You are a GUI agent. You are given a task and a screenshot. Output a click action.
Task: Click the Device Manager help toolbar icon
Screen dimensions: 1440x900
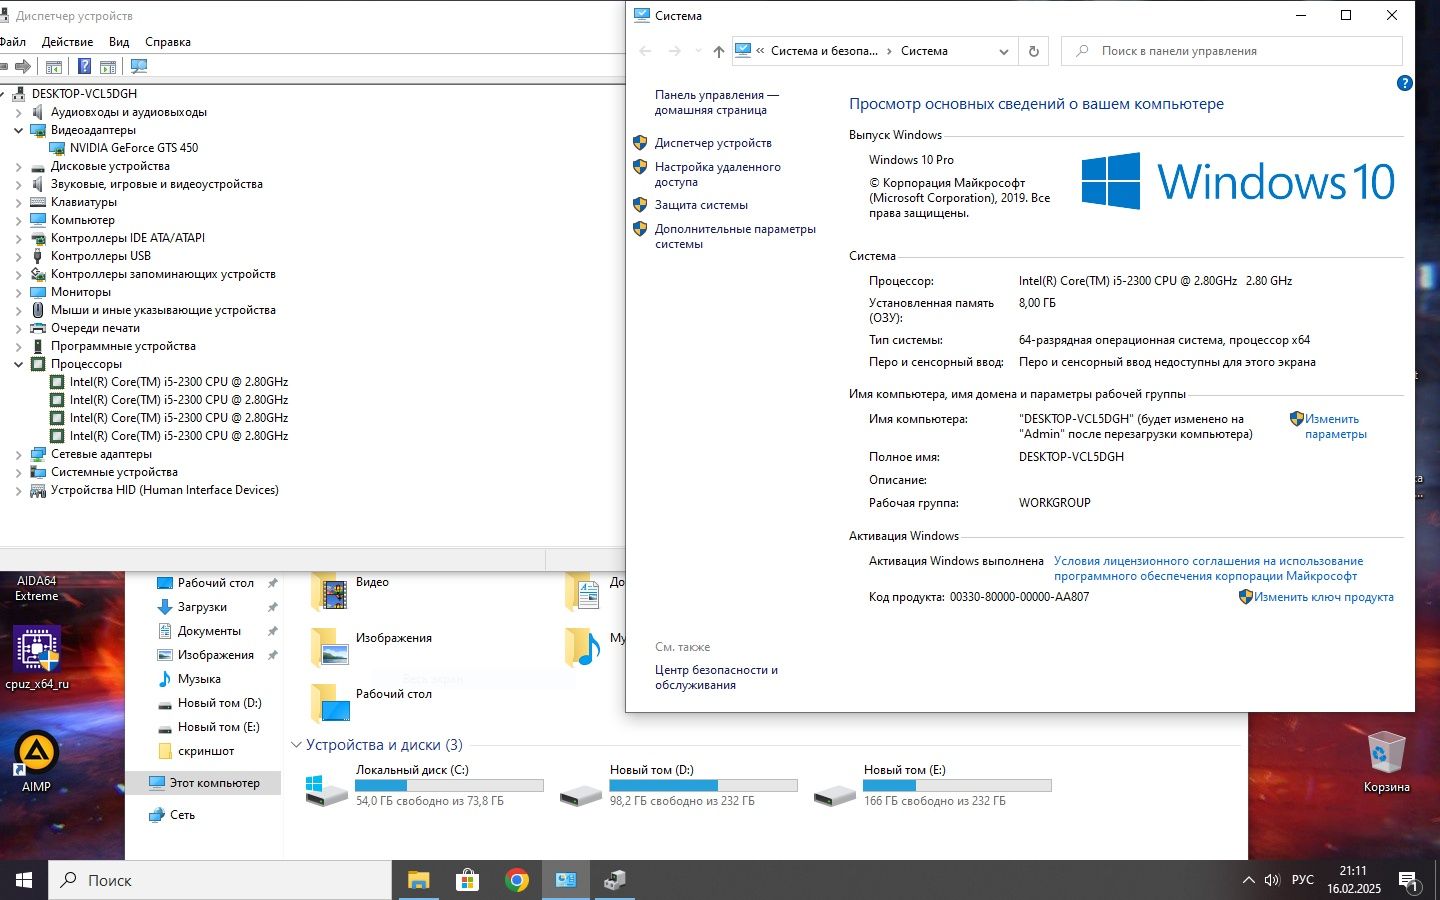click(84, 66)
